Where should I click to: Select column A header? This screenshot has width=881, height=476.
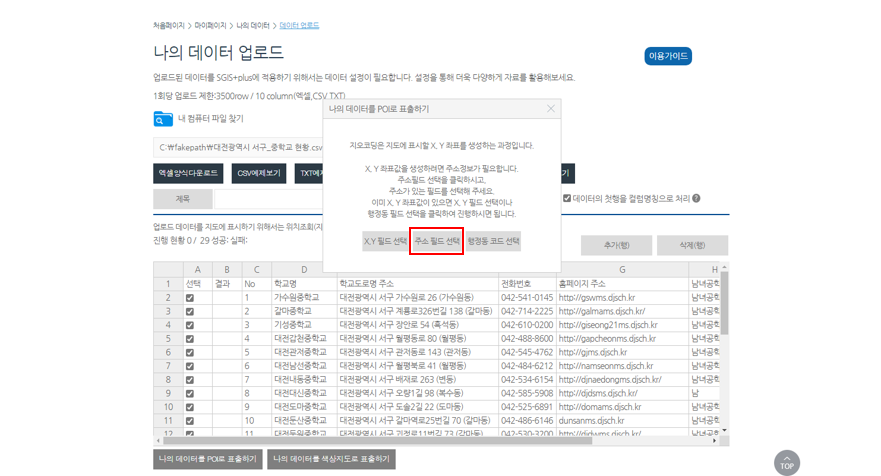tap(197, 270)
